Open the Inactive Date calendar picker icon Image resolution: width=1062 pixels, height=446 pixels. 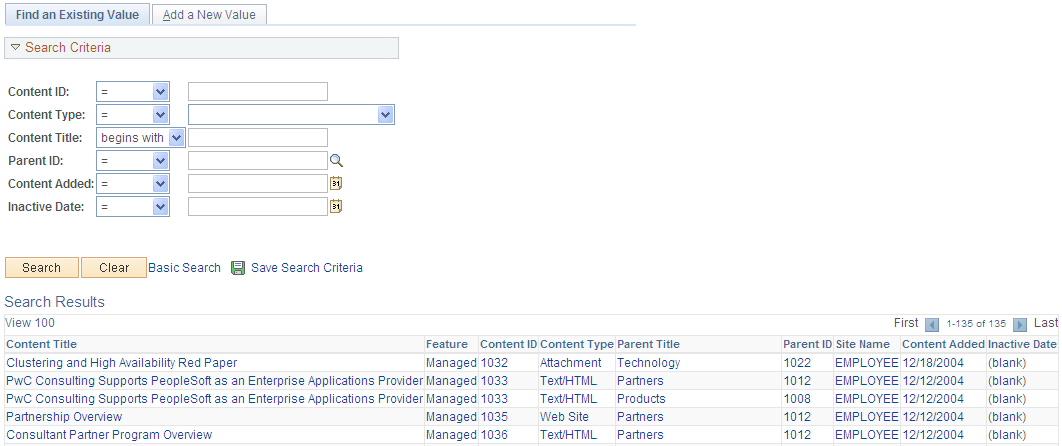(336, 206)
